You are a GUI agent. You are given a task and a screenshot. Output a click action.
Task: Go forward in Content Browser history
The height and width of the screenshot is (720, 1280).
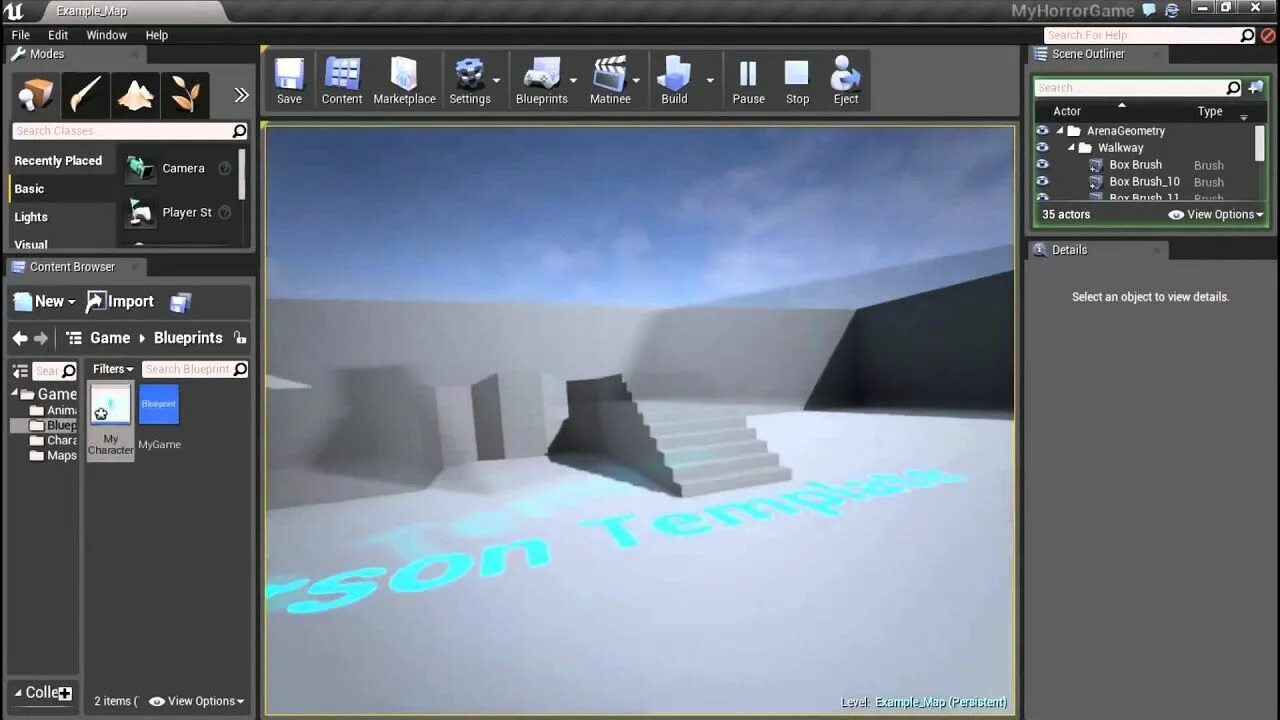(41, 338)
